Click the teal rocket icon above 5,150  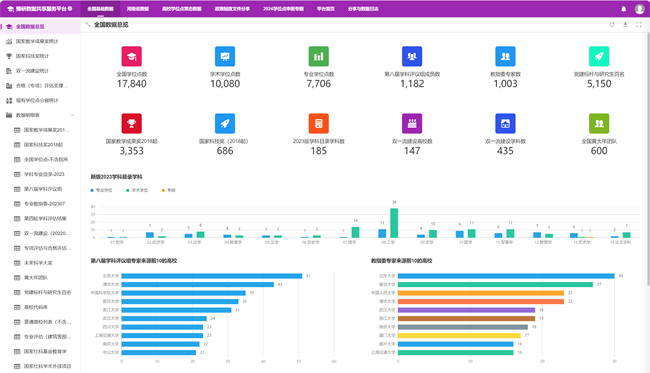click(x=599, y=56)
